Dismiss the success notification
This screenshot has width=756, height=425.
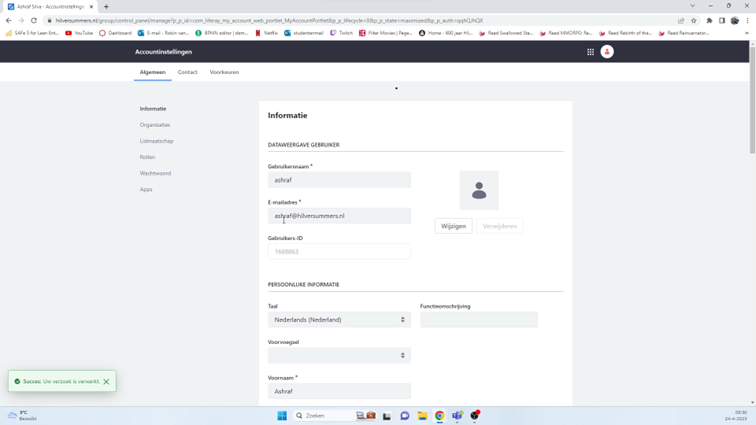point(106,381)
